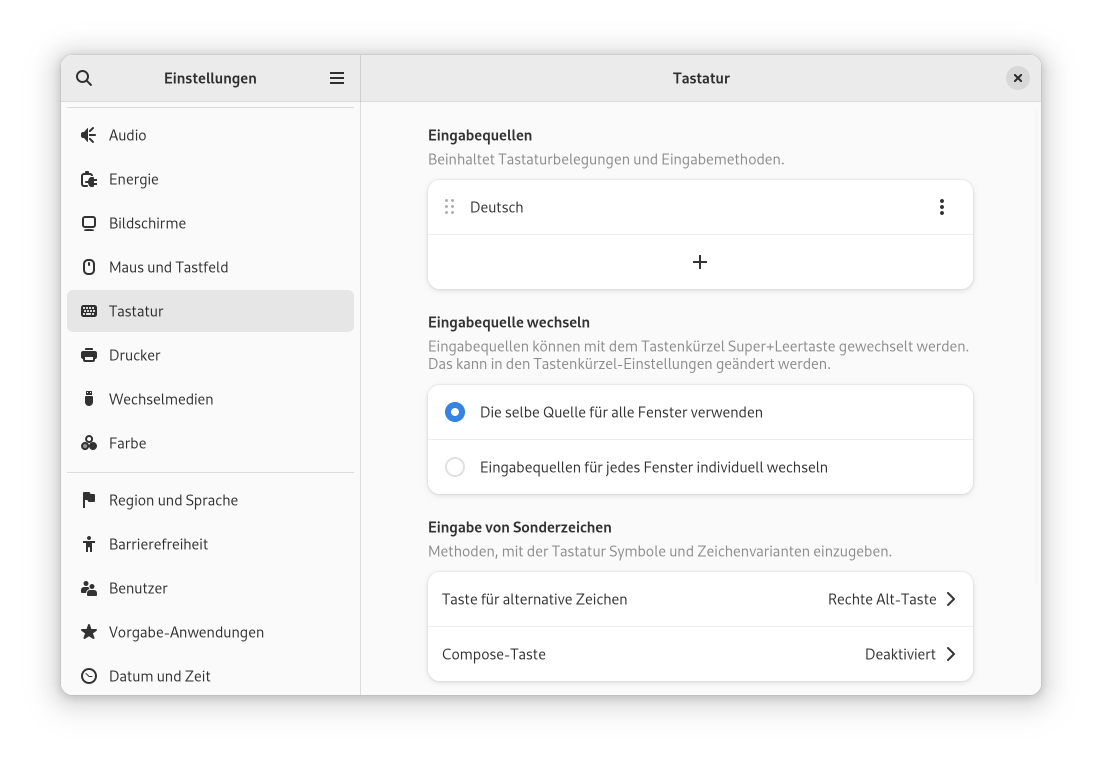The width and height of the screenshot is (1102, 762).
Task: Click the Barrierefreiheit accessibility icon
Action: pyautogui.click(x=89, y=544)
